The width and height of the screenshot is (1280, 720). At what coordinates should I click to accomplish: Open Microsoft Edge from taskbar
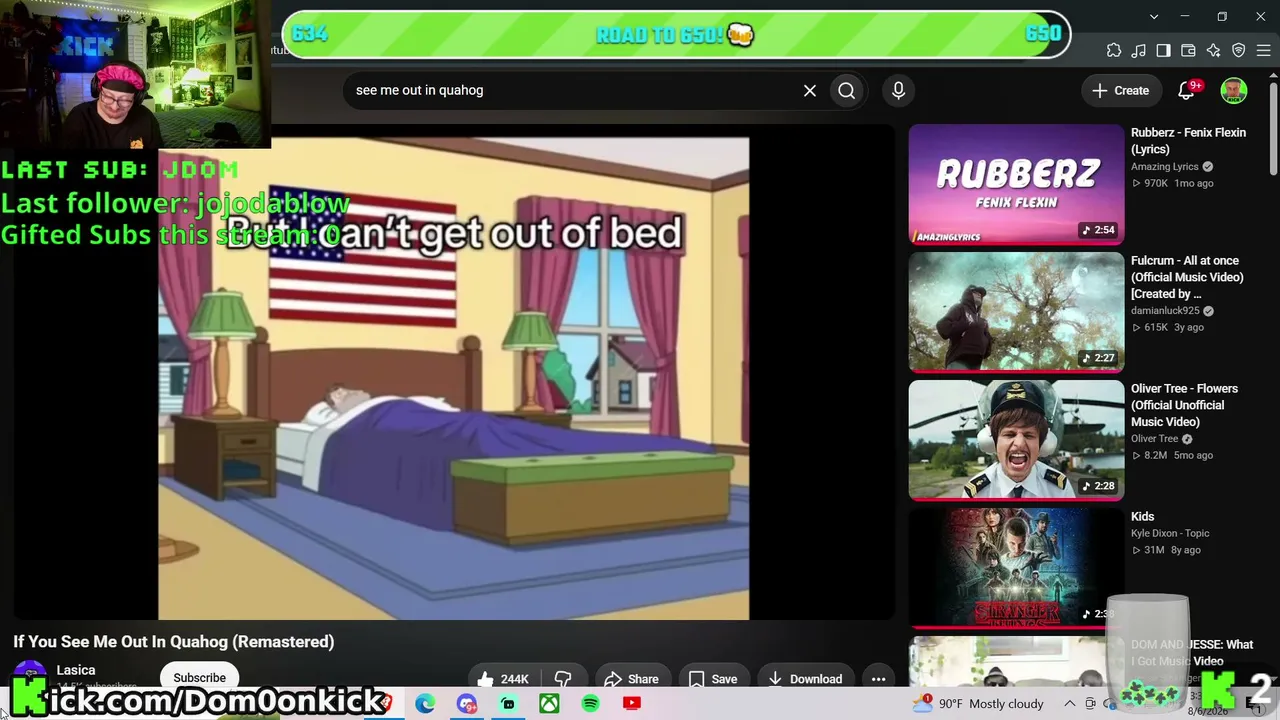(x=425, y=704)
